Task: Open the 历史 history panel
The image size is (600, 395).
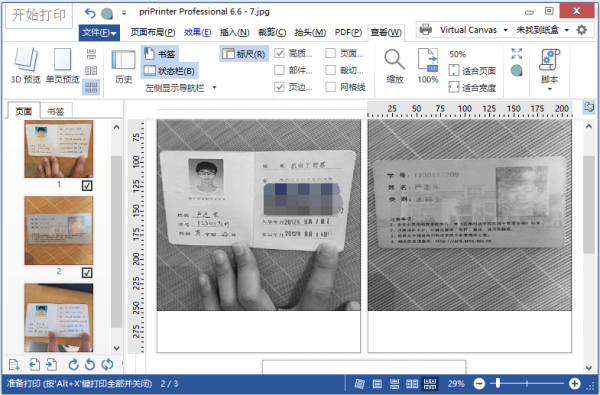Action: (x=123, y=67)
